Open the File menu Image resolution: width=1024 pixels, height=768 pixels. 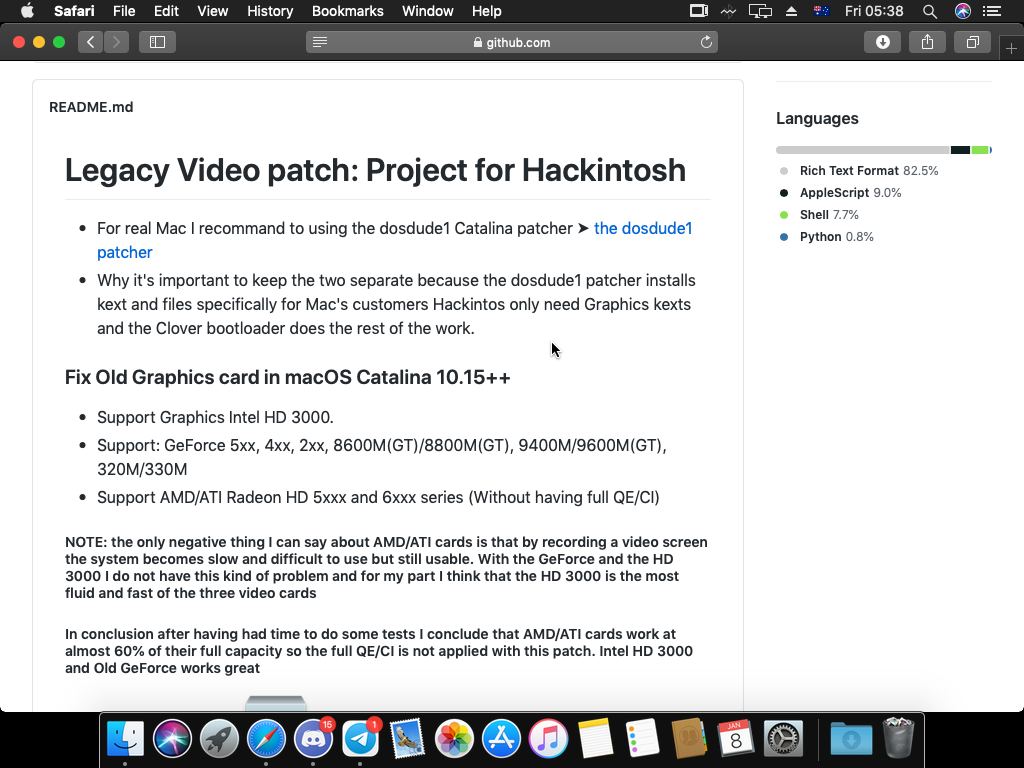123,11
